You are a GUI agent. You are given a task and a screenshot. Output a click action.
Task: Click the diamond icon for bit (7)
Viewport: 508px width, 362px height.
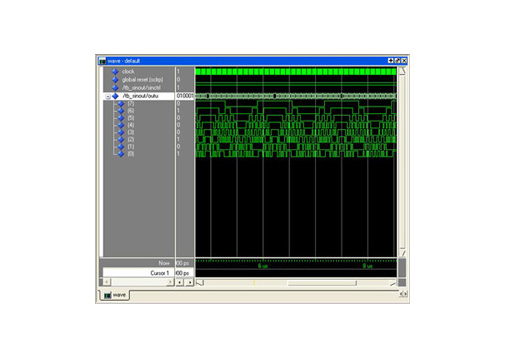point(121,104)
